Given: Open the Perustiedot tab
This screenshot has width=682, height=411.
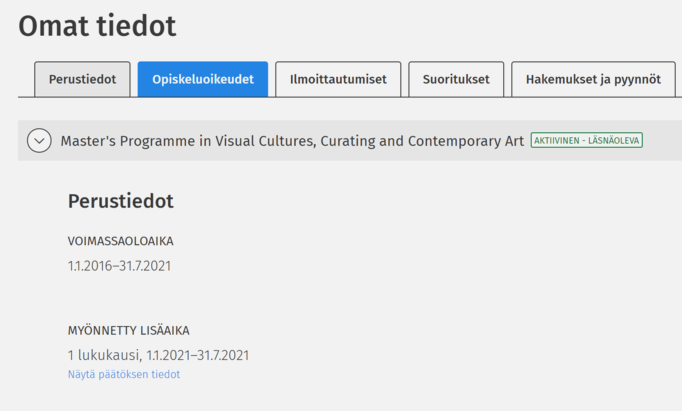Looking at the screenshot, I should click(82, 80).
